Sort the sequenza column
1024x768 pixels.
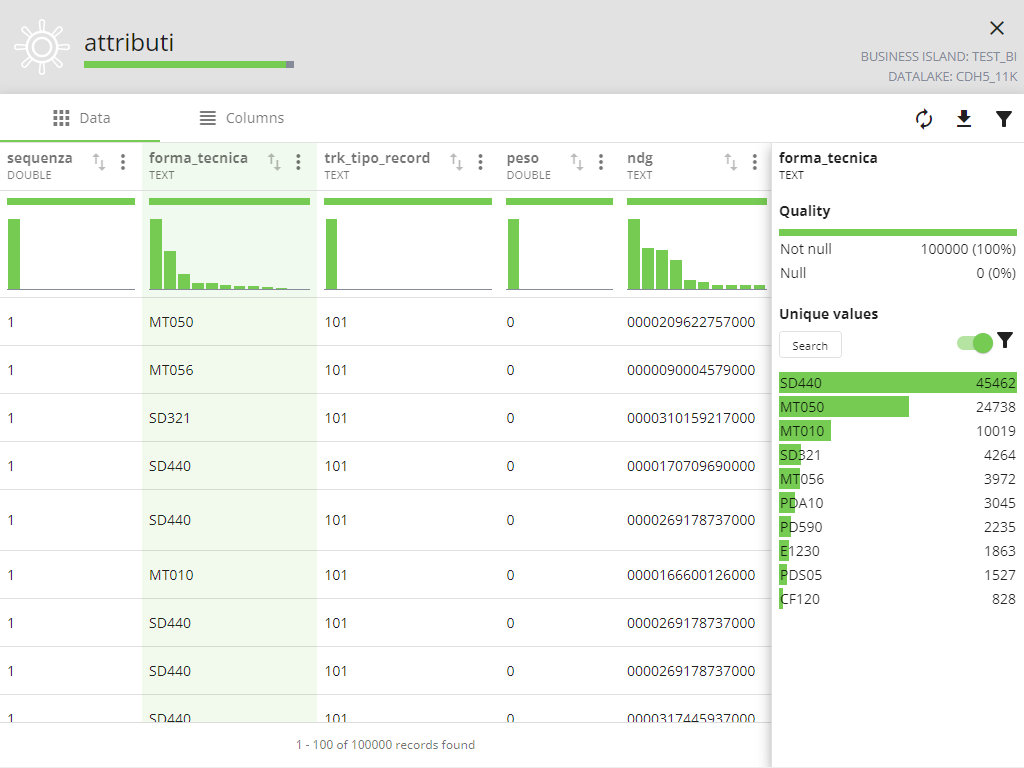[99, 162]
